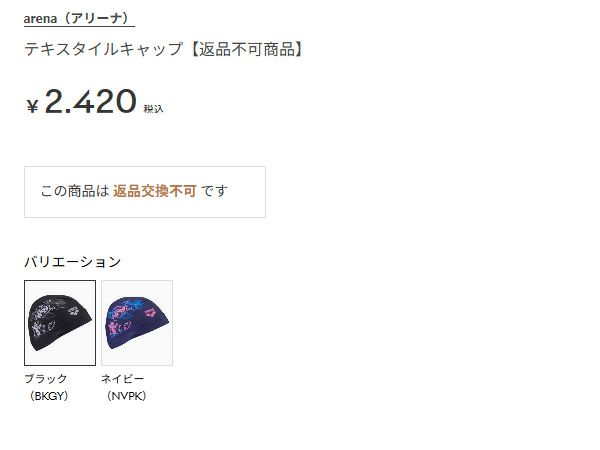
Task: Click the 税込 tax-included label
Action: click(153, 109)
